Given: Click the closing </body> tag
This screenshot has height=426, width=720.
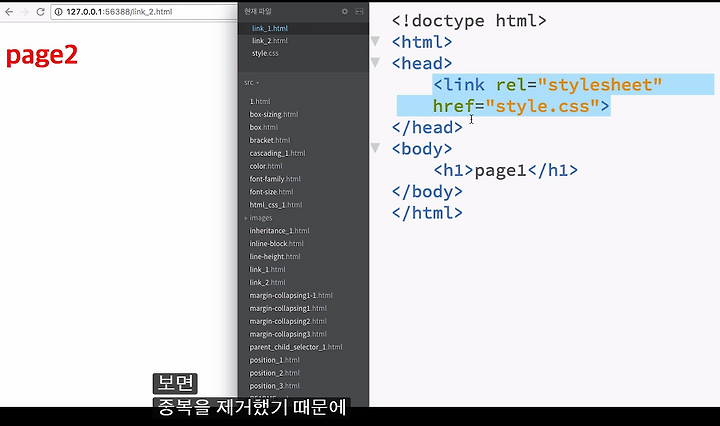Looking at the screenshot, I should (427, 191).
